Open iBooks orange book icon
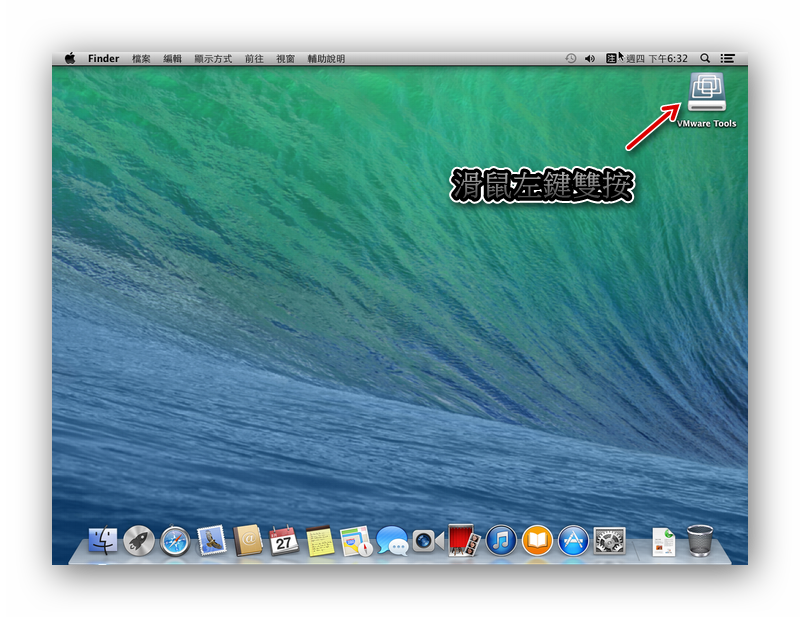The image size is (800, 617). tap(537, 540)
